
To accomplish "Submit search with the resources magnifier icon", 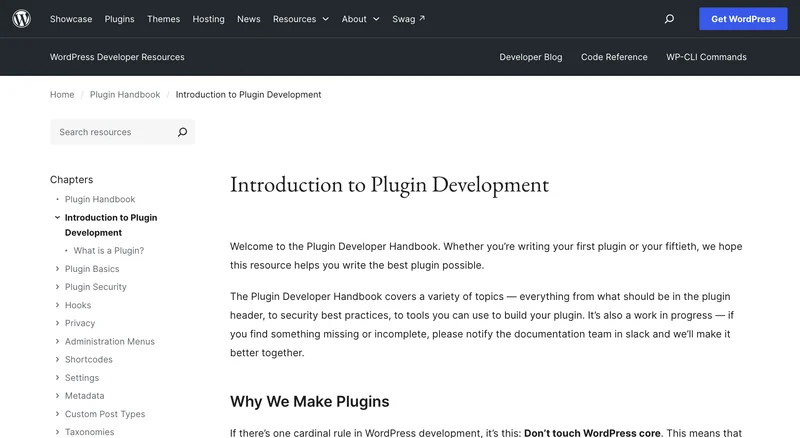I will (182, 132).
